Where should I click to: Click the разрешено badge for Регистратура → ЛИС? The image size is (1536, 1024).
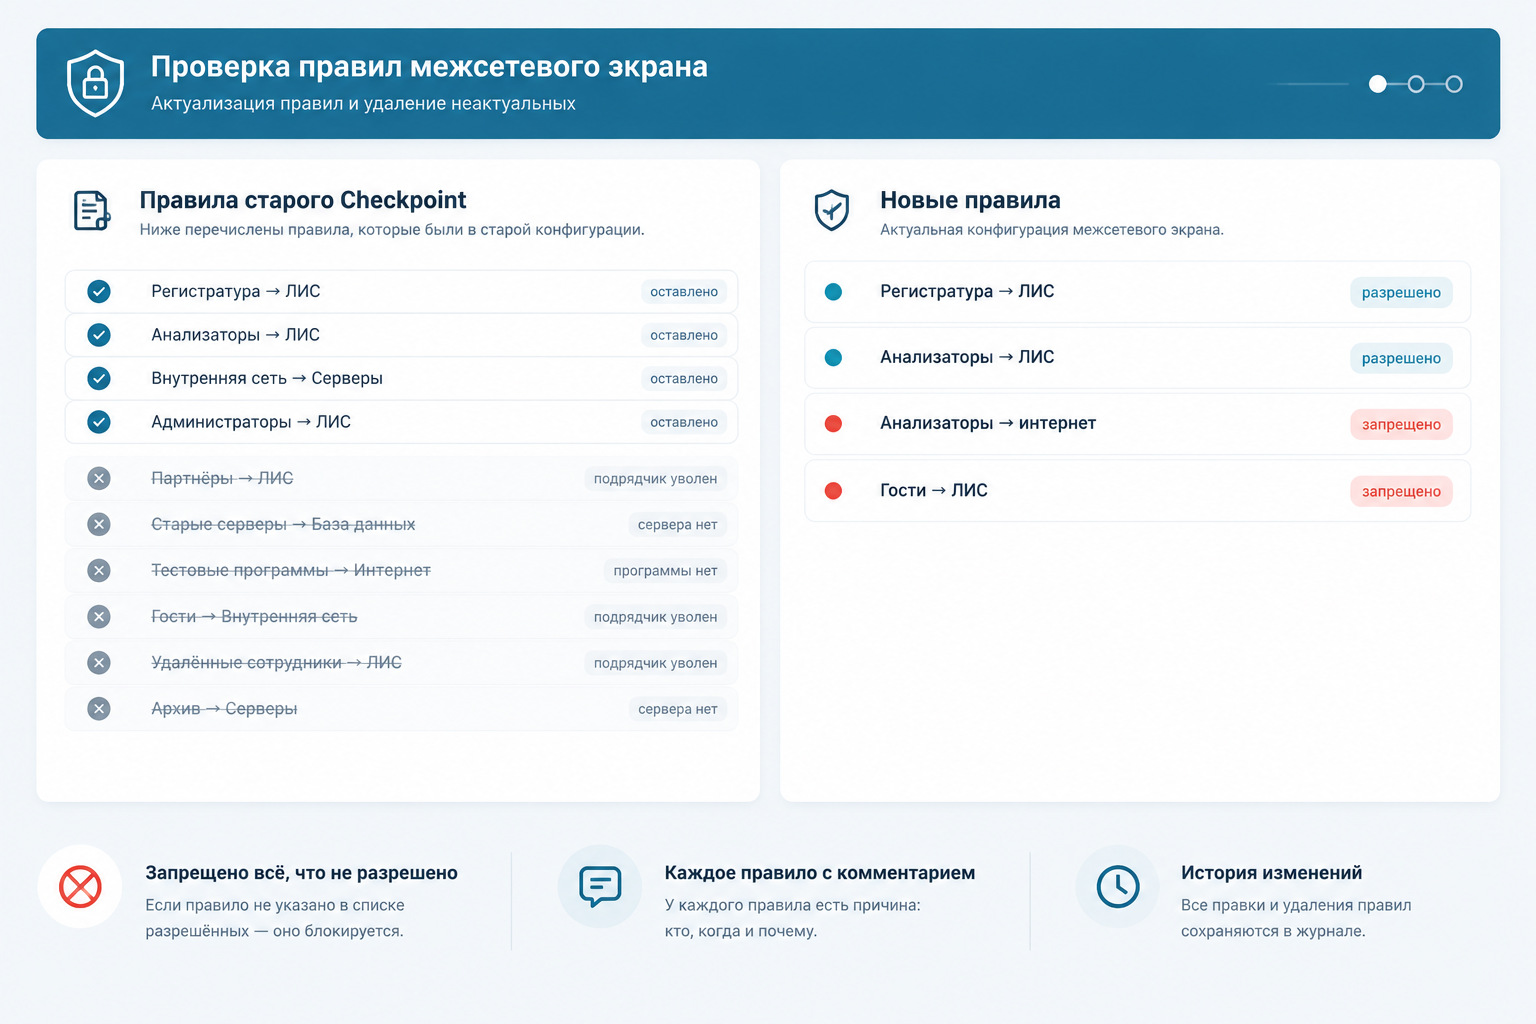1401,292
